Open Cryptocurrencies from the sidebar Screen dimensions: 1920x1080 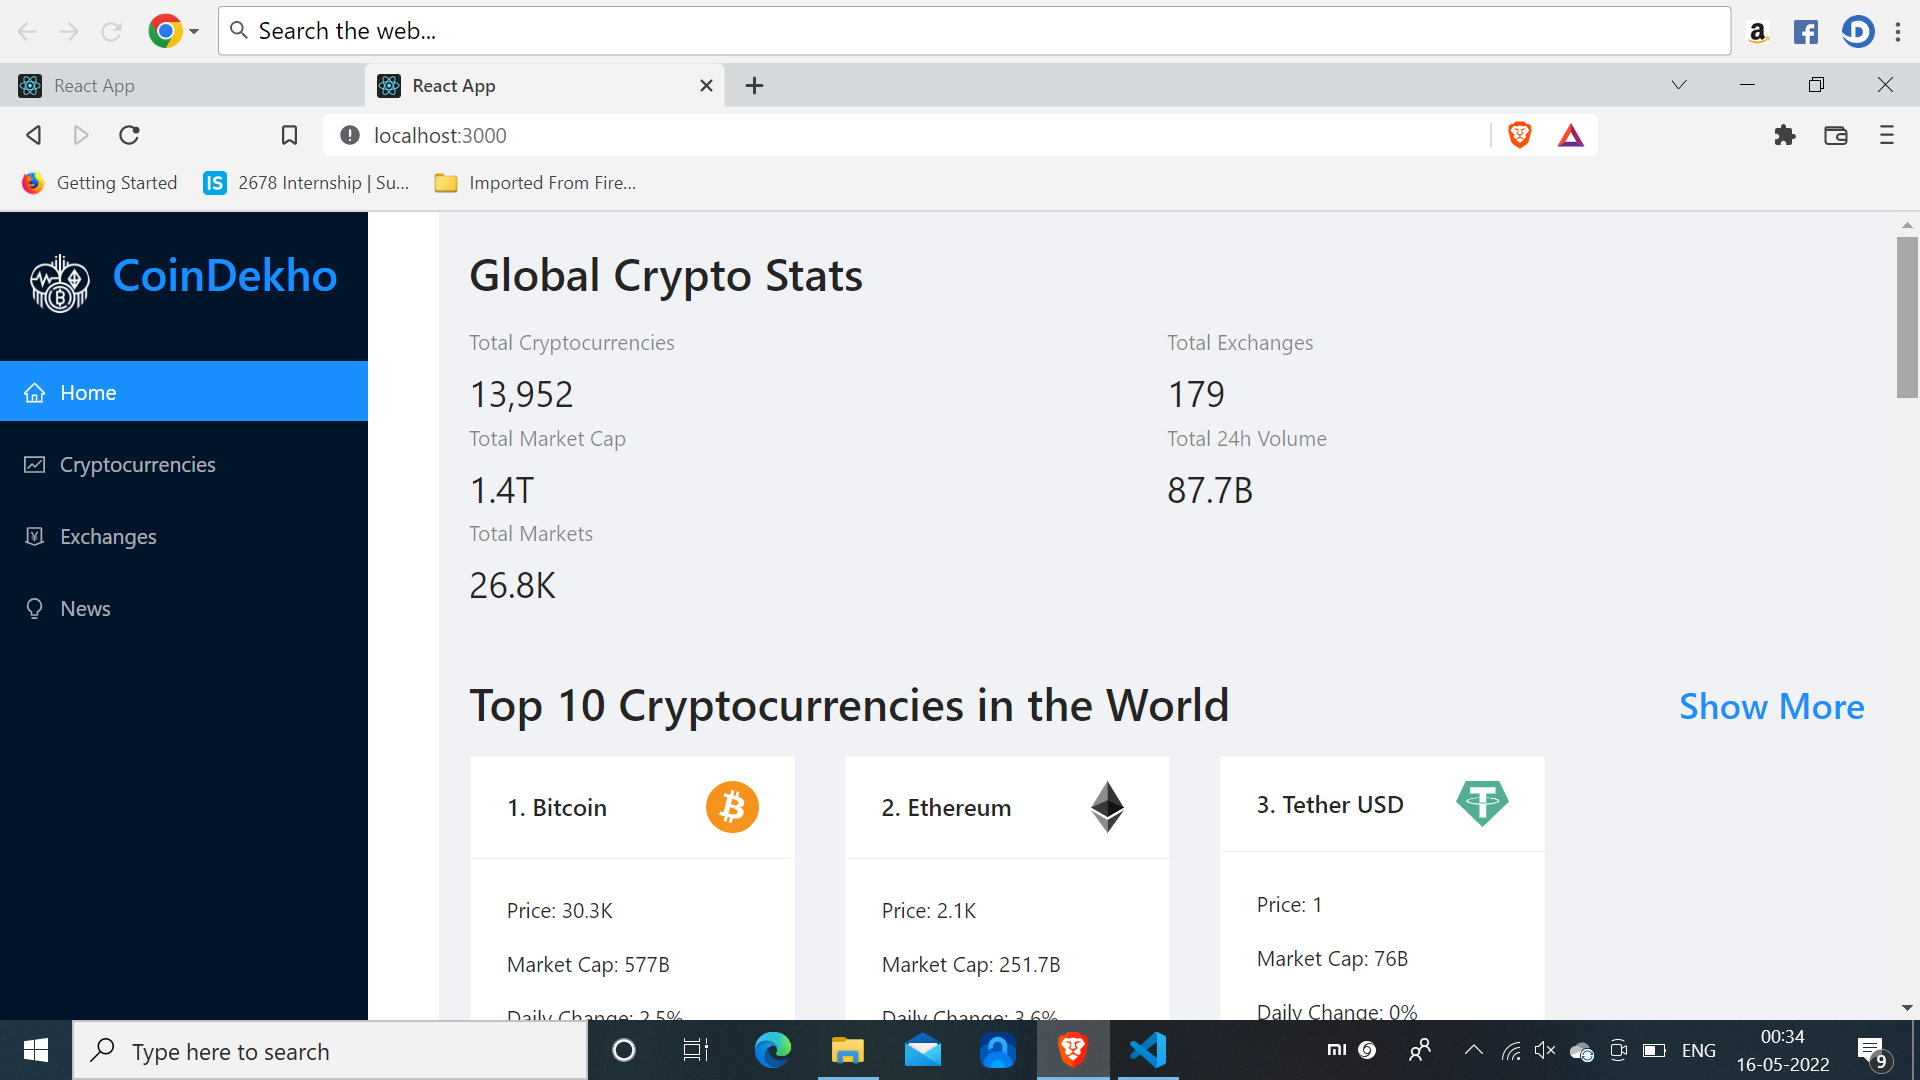[x=137, y=465]
